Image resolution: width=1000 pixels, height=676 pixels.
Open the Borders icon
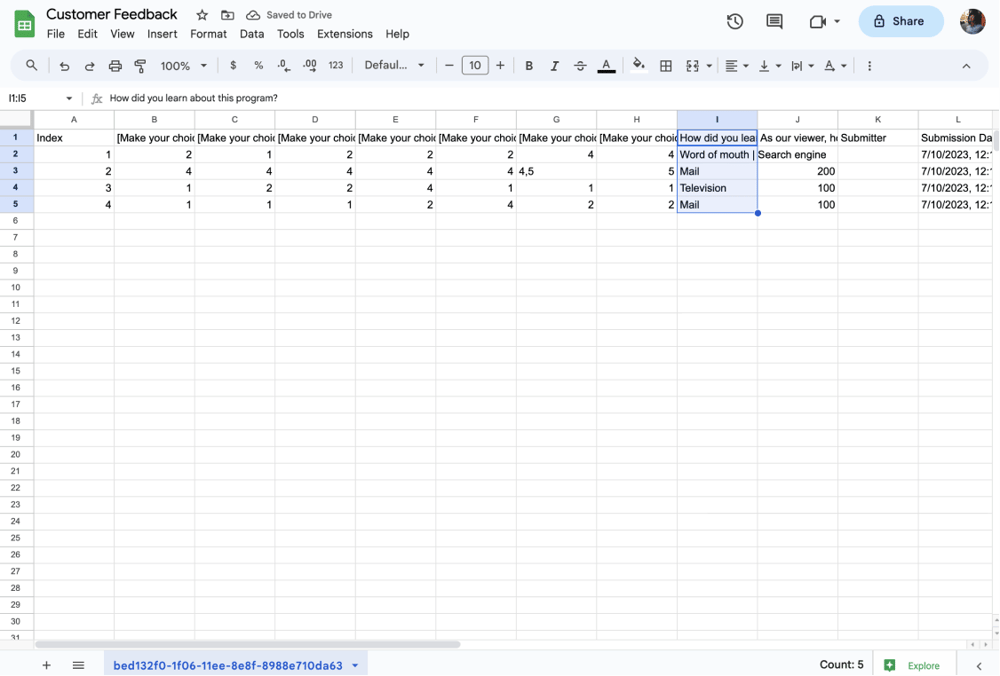[666, 65]
